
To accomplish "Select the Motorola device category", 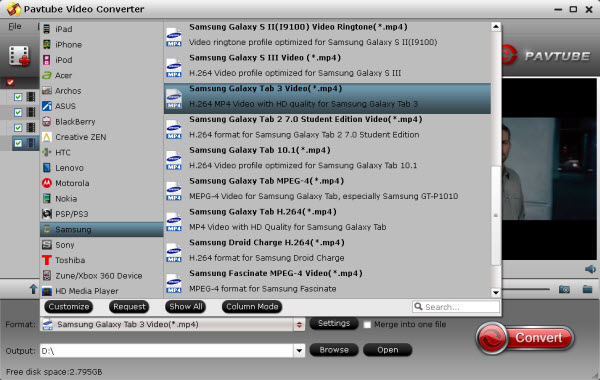I will pos(101,183).
